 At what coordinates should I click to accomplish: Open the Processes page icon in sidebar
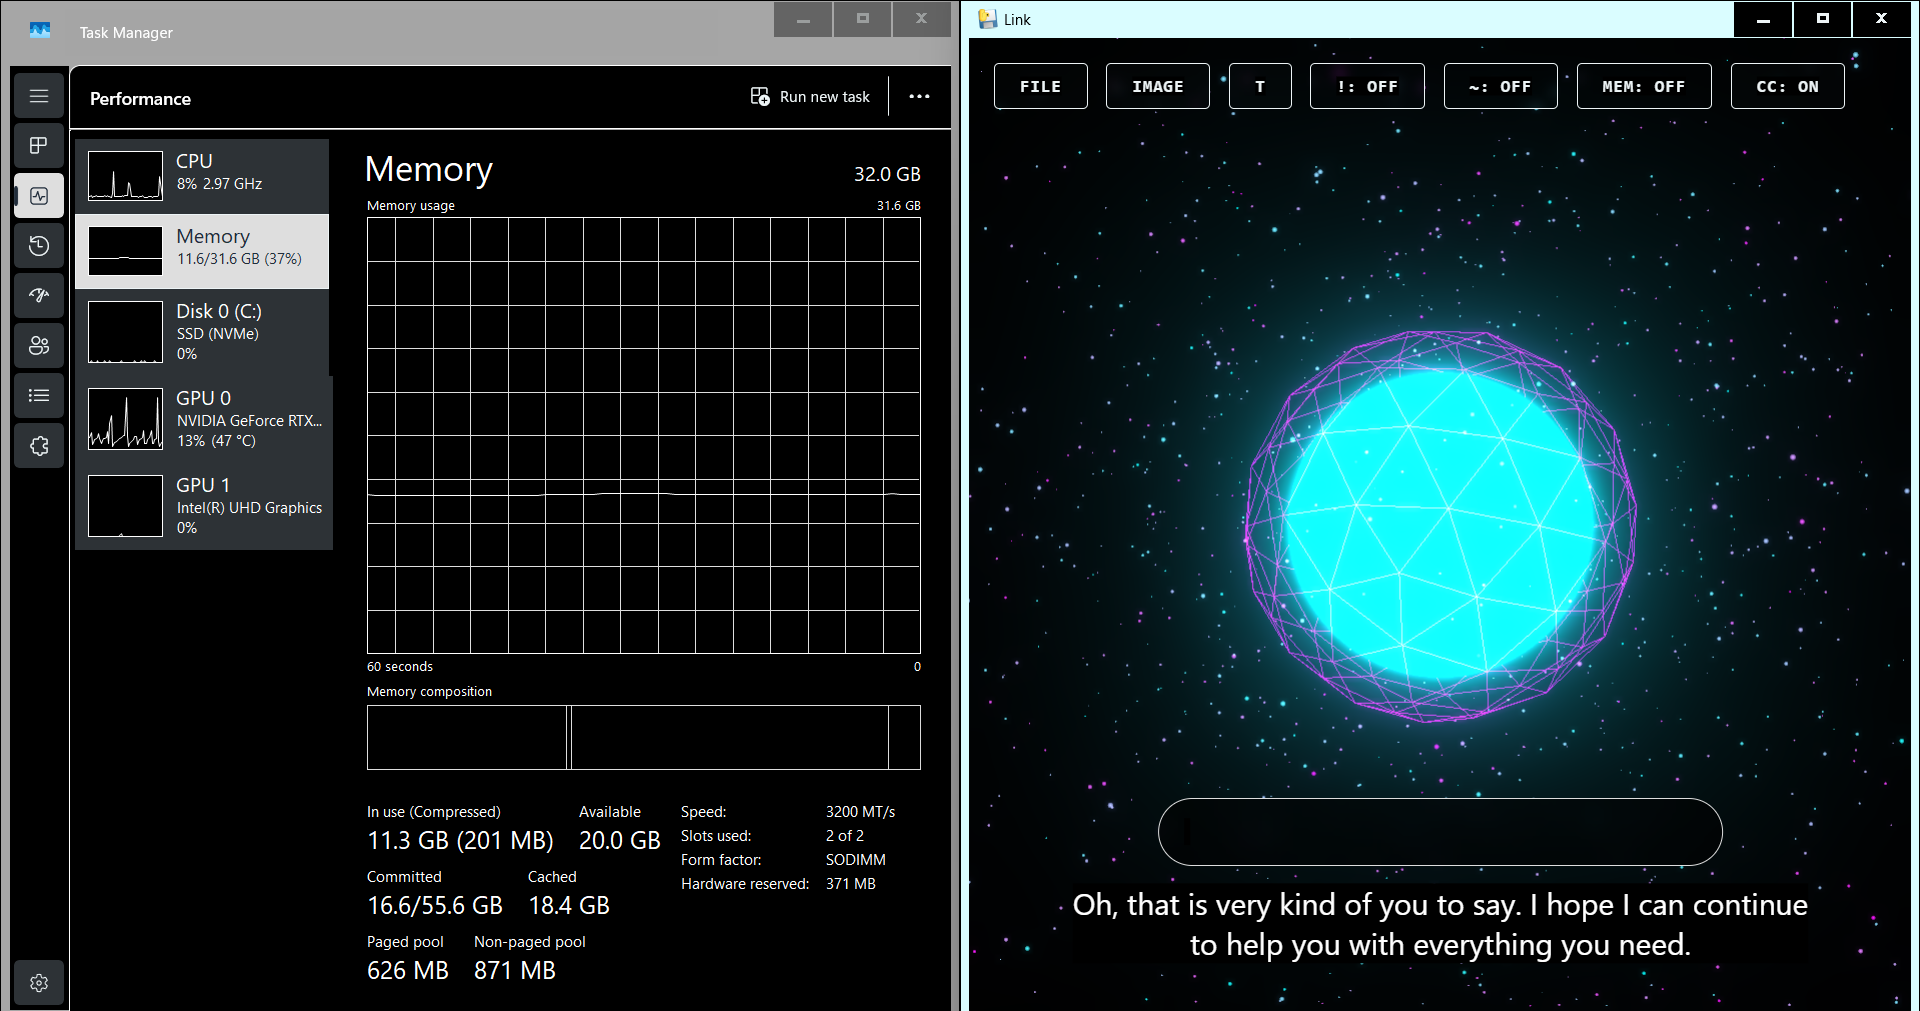[x=39, y=146]
